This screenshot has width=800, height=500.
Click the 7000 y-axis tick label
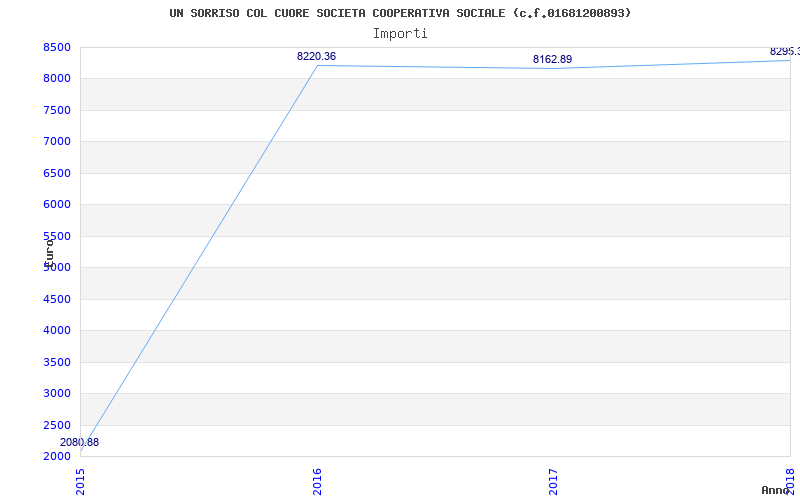coord(56,141)
